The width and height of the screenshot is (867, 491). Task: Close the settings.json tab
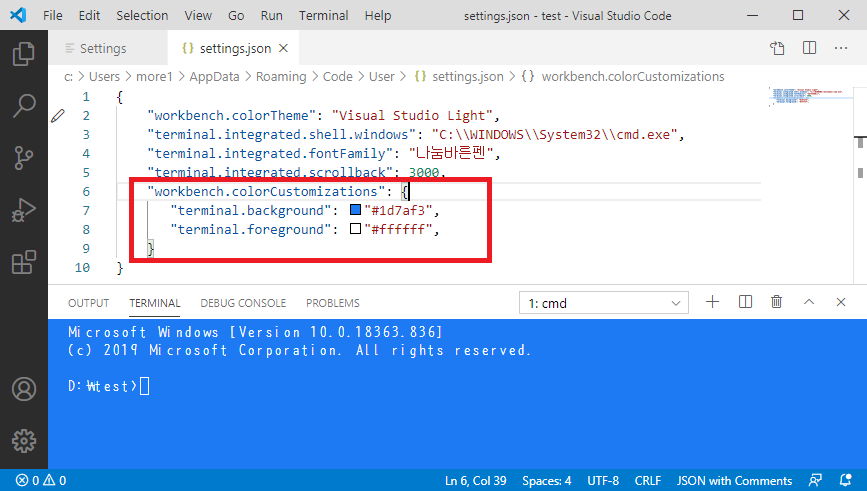pos(283,48)
